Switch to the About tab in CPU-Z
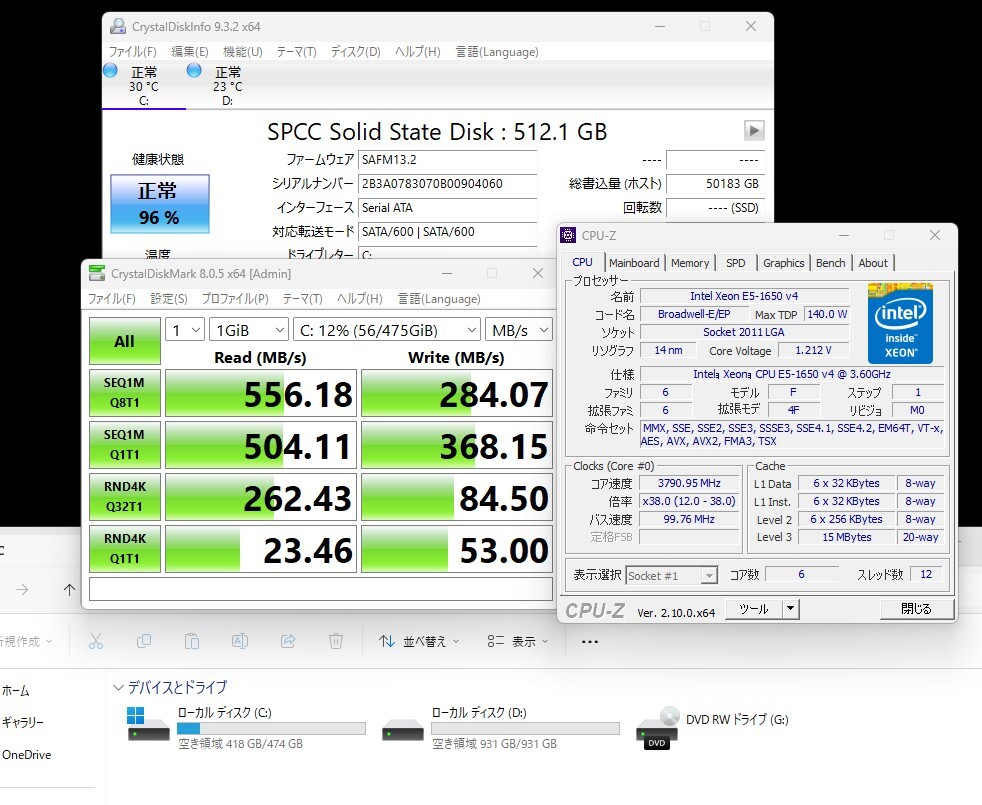The height and width of the screenshot is (805, 982). pos(872,263)
